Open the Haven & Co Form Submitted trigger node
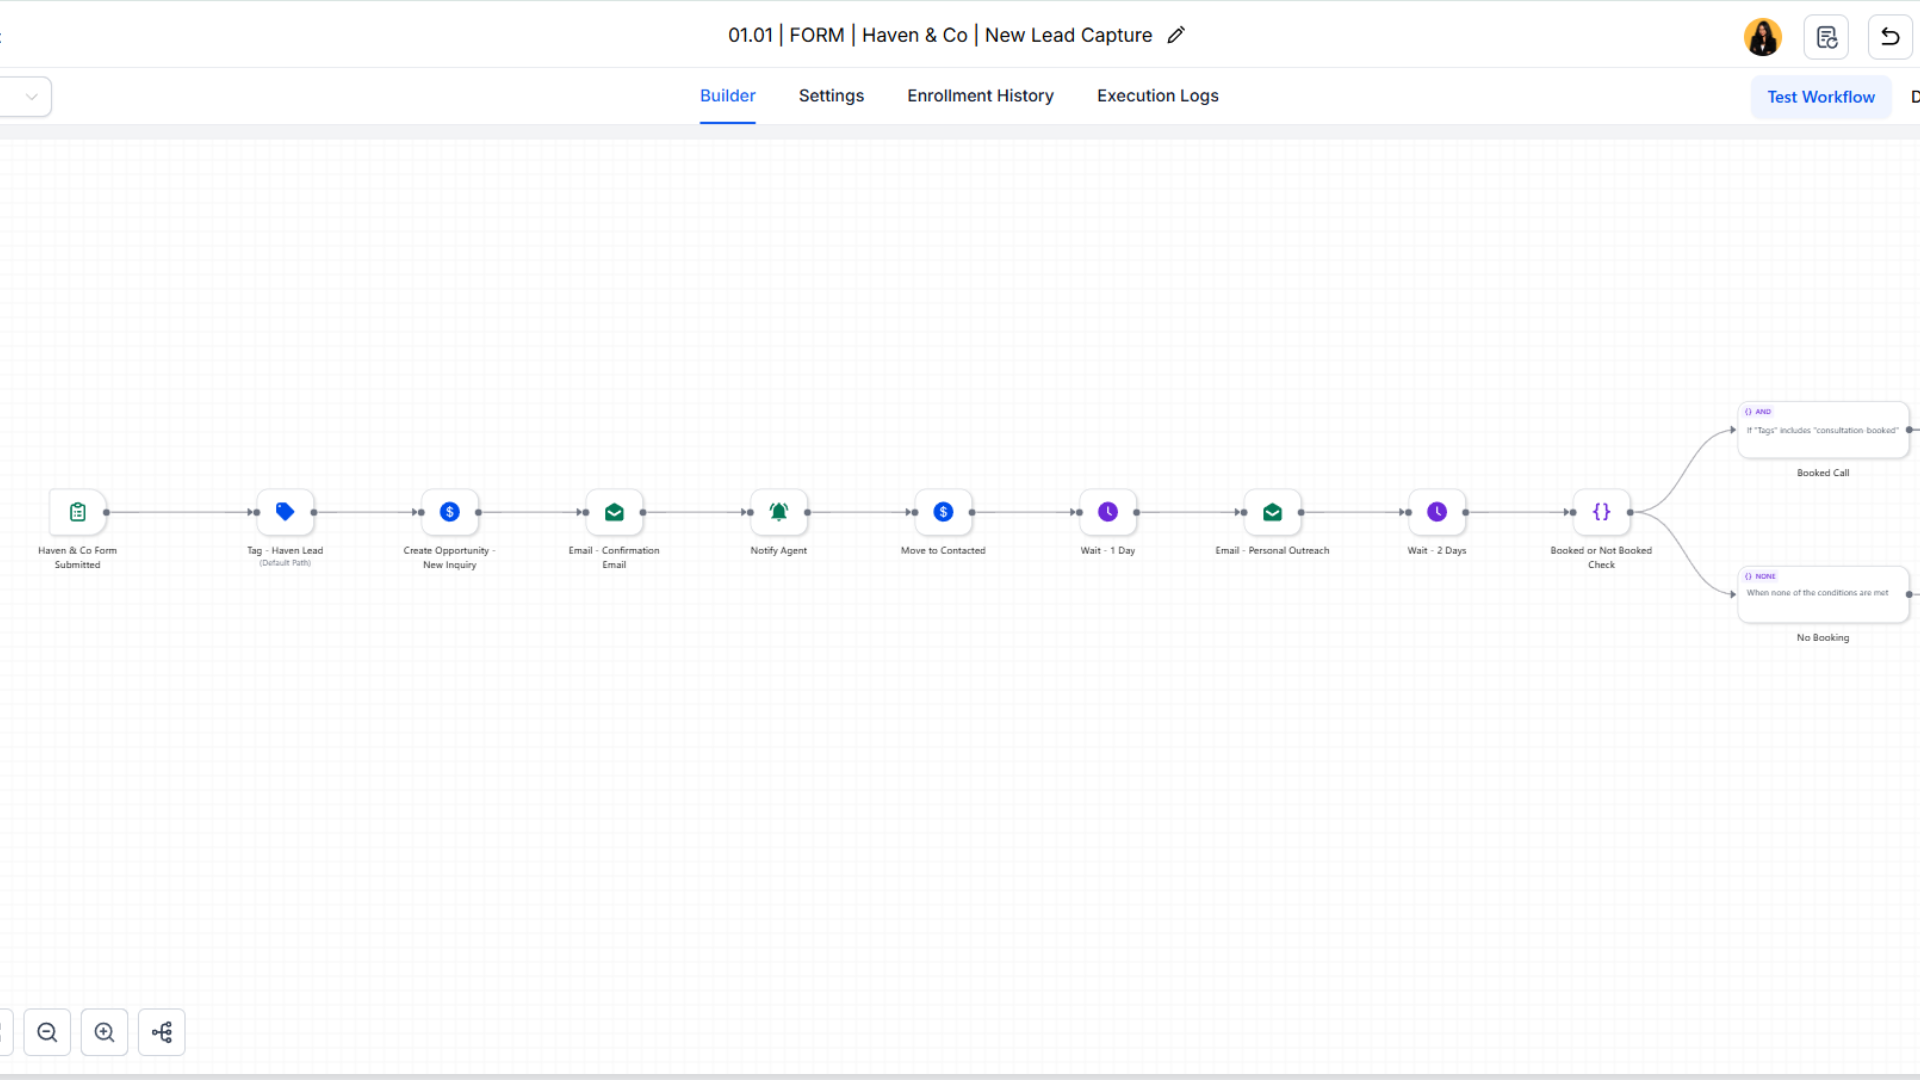This screenshot has height=1080, width=1920. click(x=77, y=512)
